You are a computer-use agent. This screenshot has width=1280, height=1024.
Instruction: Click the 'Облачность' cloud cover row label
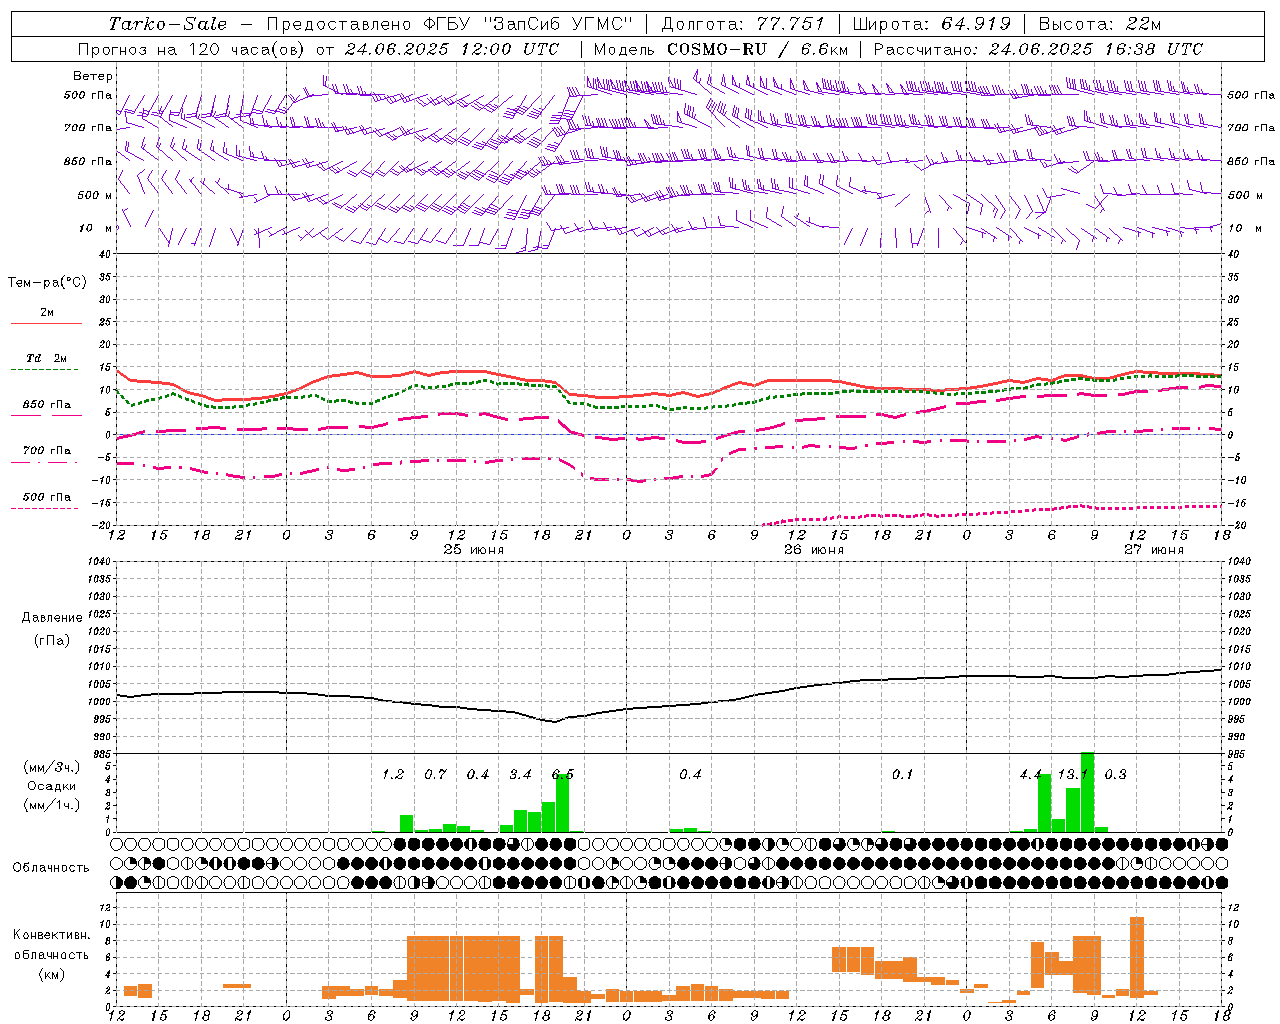coord(51,868)
